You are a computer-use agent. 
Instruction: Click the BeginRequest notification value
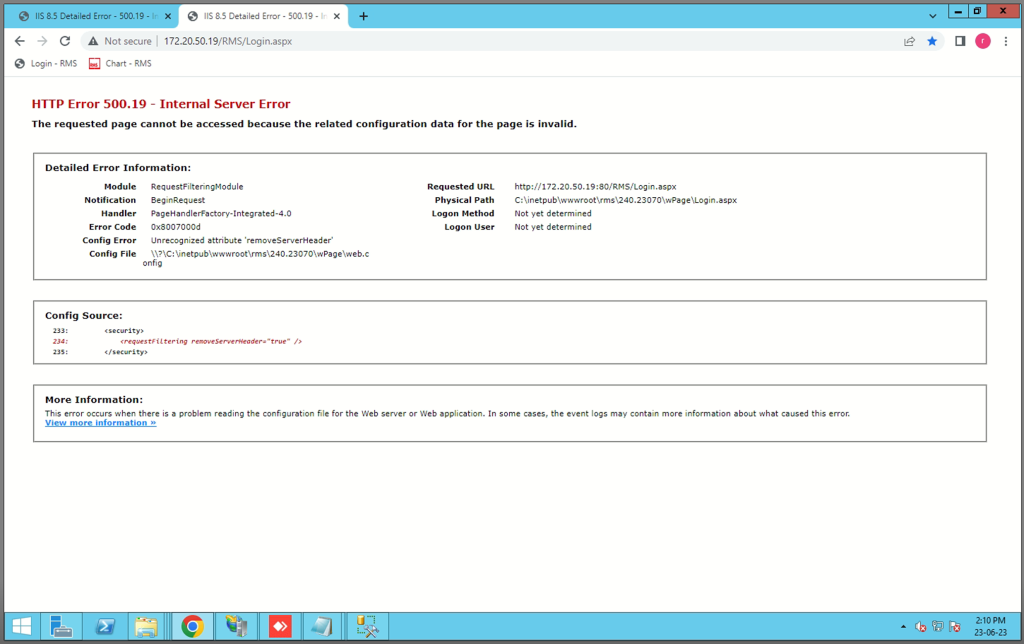pyautogui.click(x=178, y=201)
